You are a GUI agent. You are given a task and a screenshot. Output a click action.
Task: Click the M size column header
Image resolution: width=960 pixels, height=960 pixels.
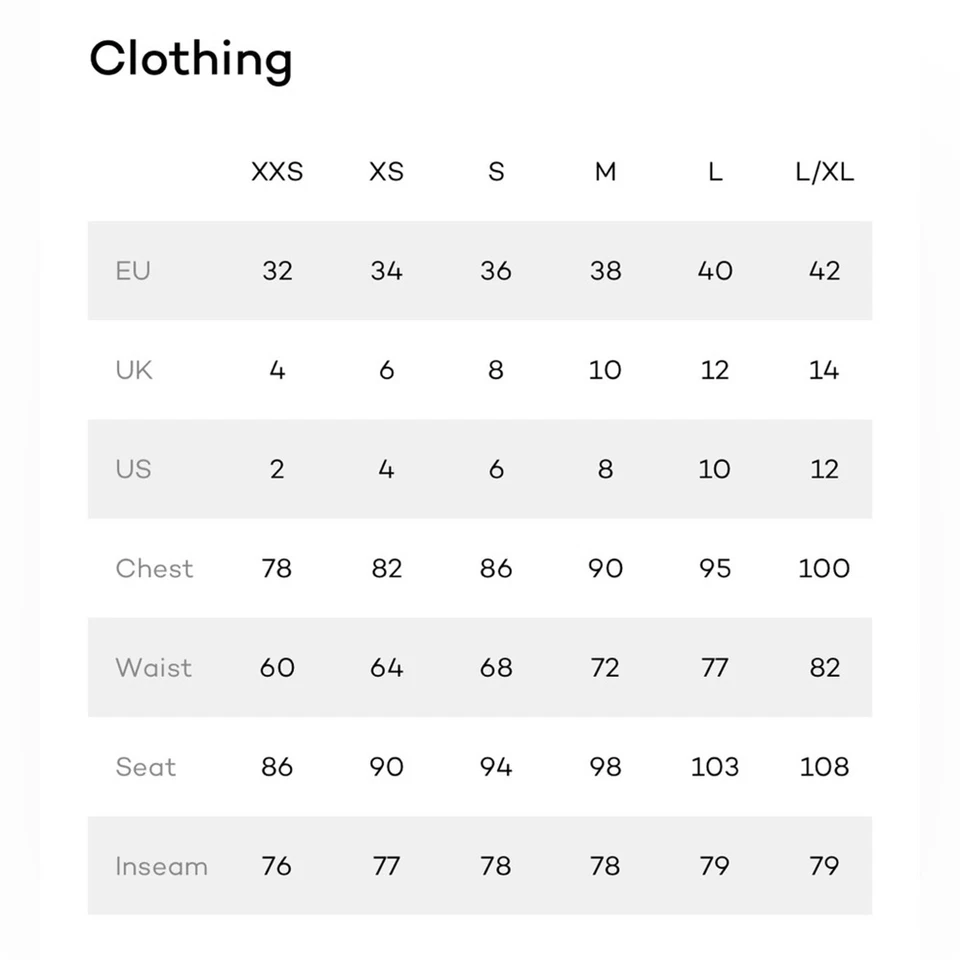[605, 172]
